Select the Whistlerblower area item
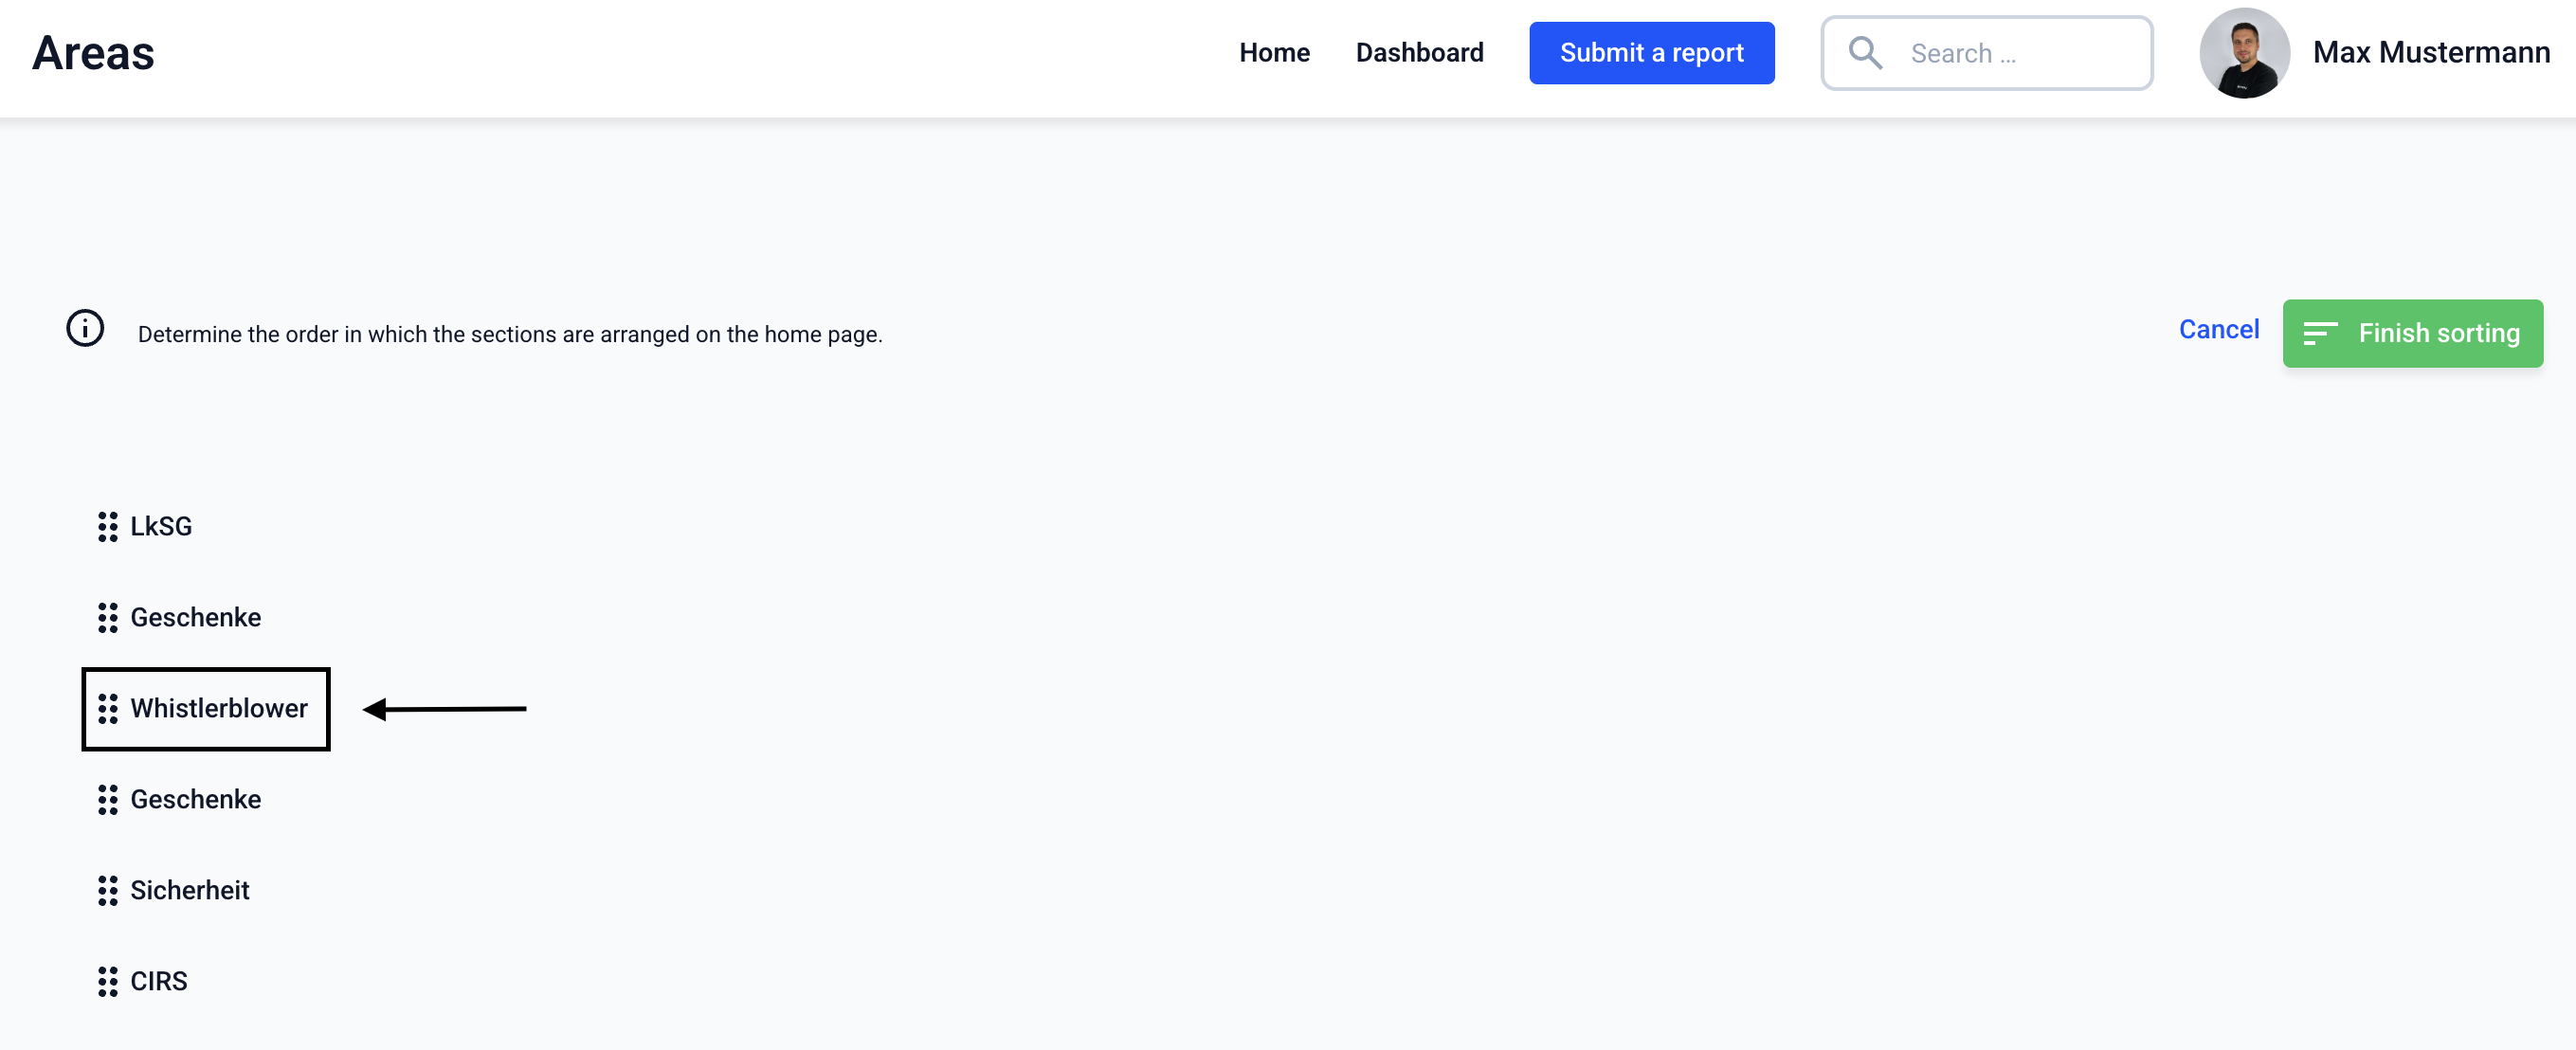2576x1050 pixels. point(219,708)
